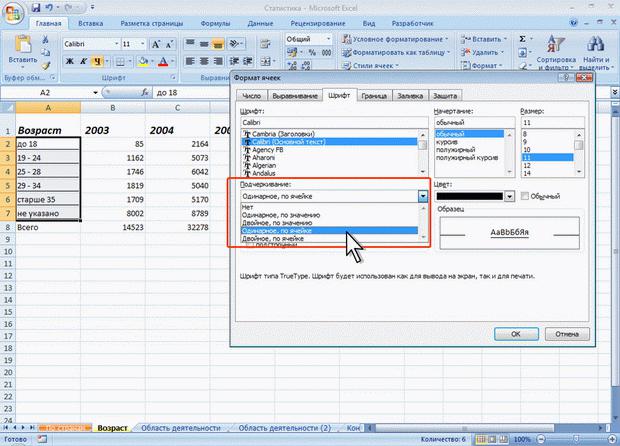Check the Обычный font checkbox
This screenshot has height=446, width=620.
pos(525,196)
